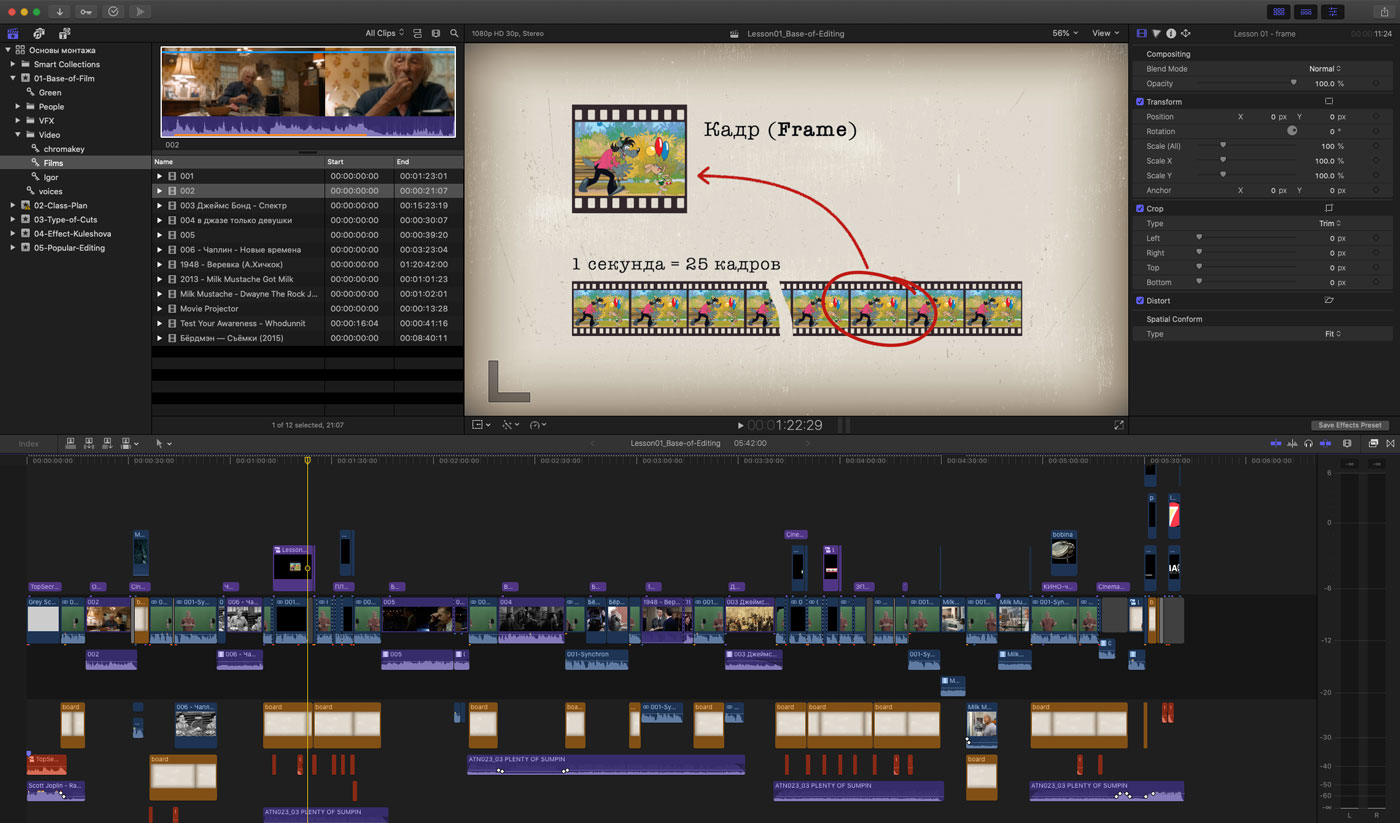Screen dimensions: 1400x823
Task: Show the Photos and Audio sidebar
Action: (39, 33)
